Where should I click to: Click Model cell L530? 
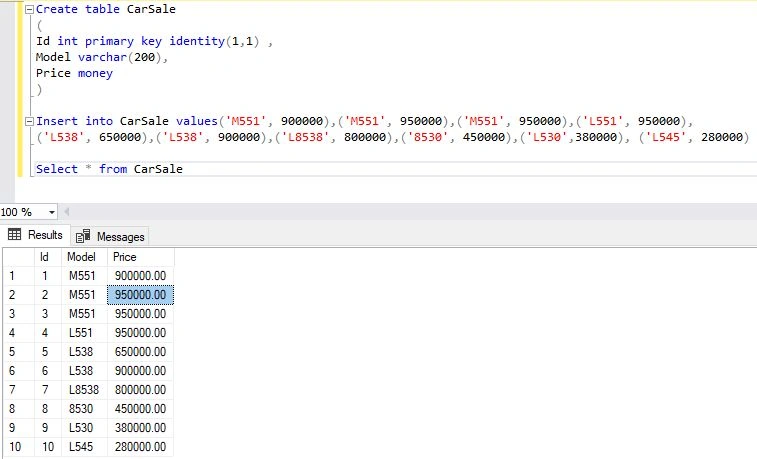tap(84, 428)
